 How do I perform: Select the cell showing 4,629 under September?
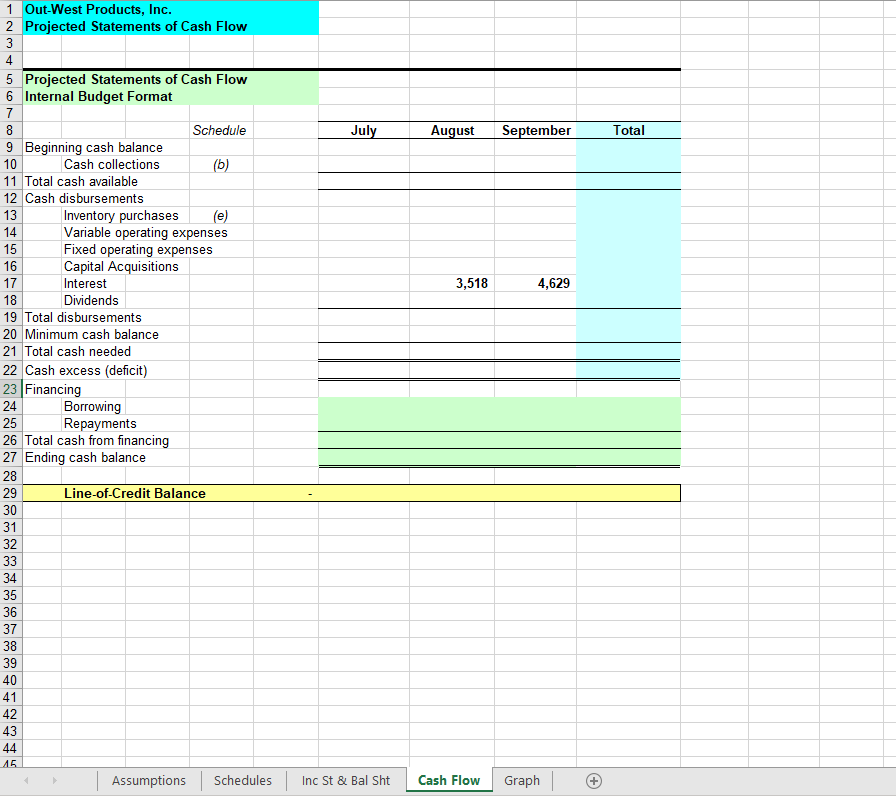coord(536,283)
